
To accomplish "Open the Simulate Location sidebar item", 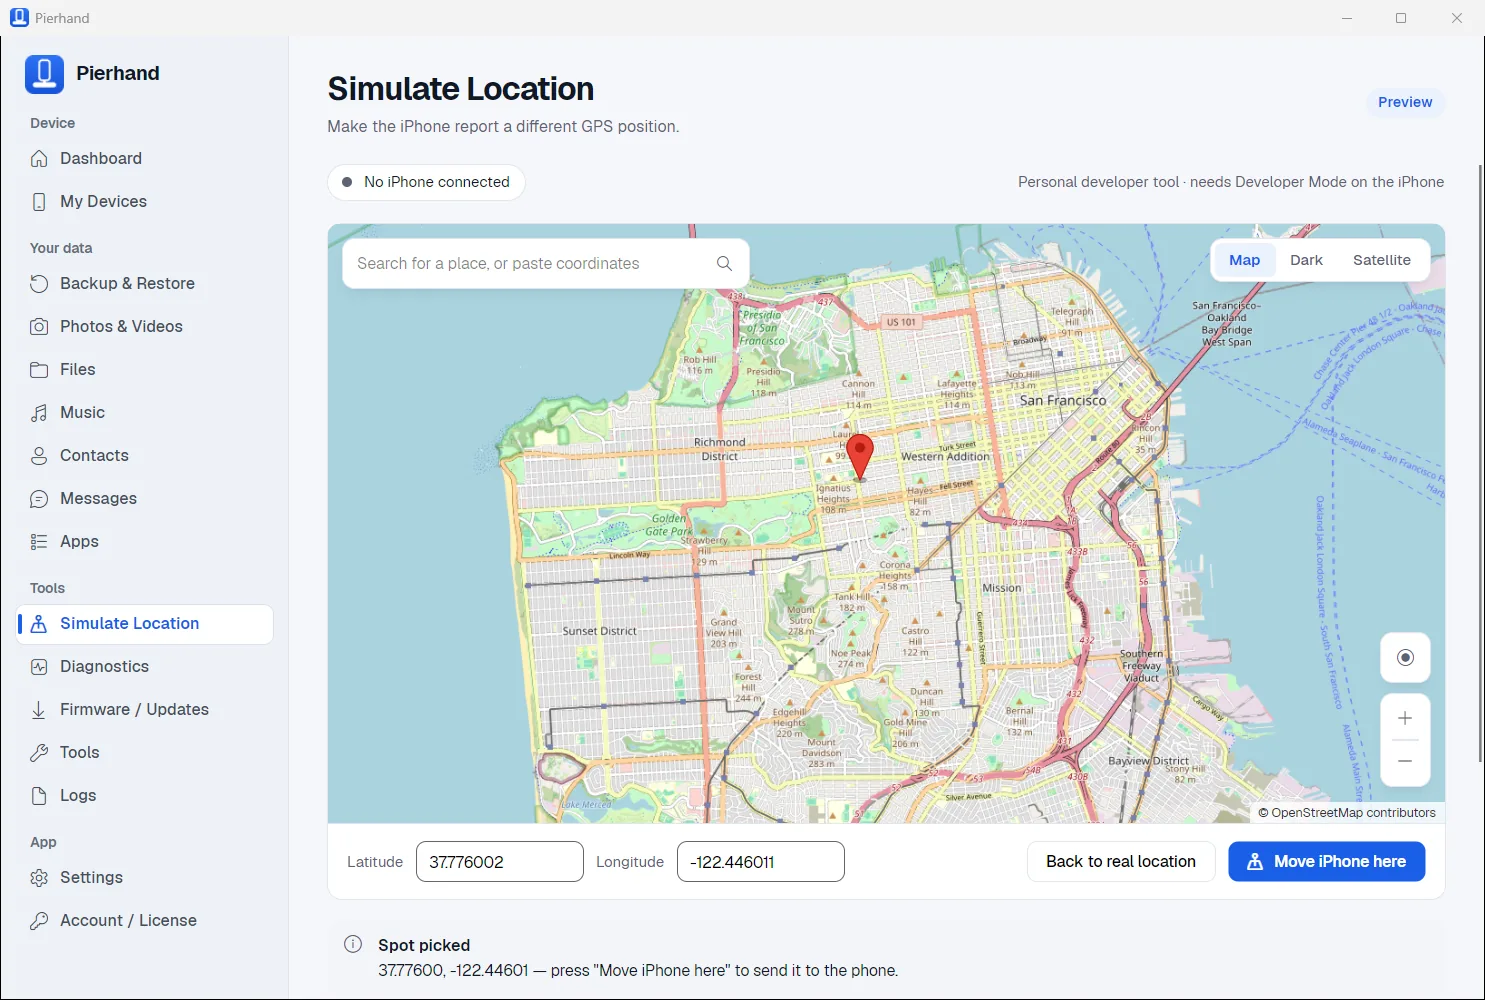I will click(x=145, y=624).
